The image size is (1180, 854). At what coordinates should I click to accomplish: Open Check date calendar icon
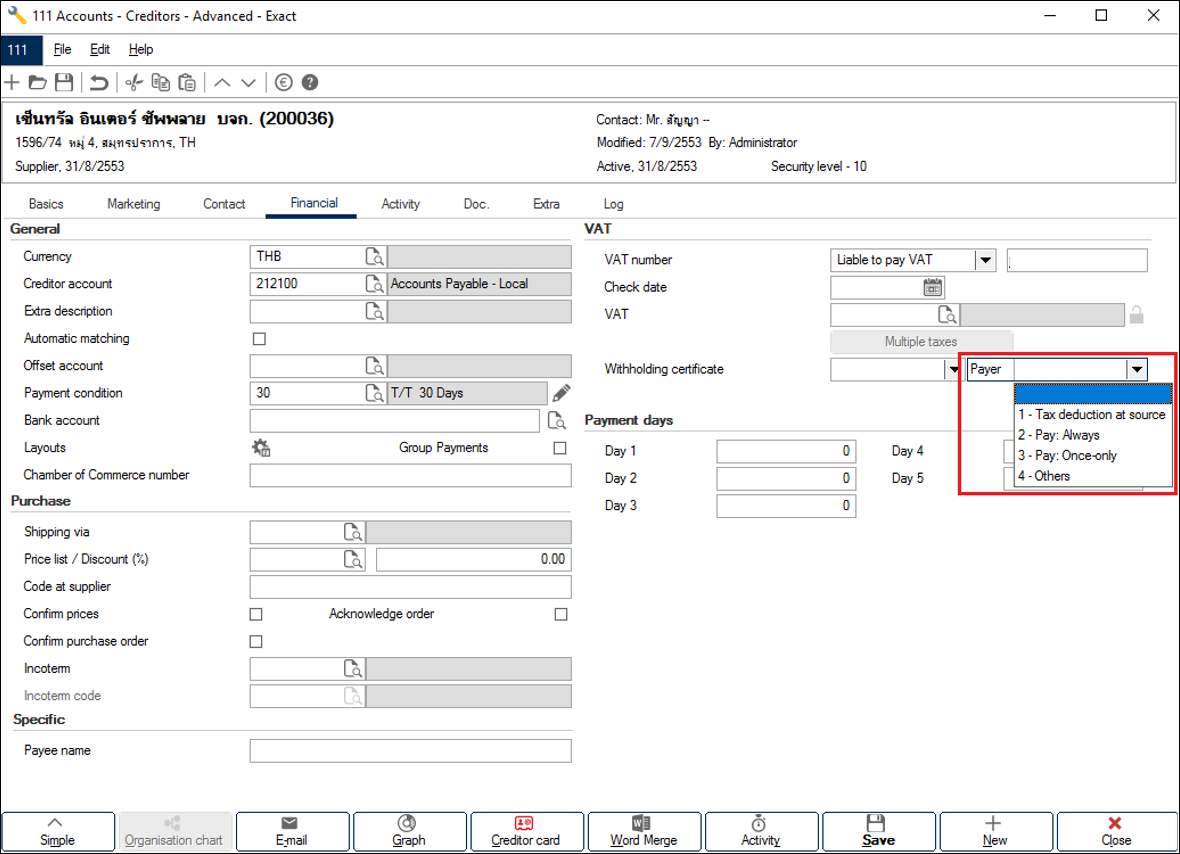coord(933,287)
